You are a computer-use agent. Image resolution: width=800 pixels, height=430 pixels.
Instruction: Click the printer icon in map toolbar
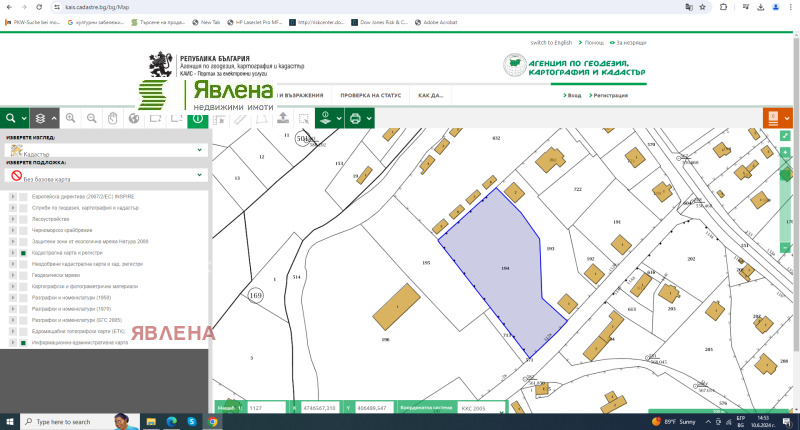(x=355, y=118)
